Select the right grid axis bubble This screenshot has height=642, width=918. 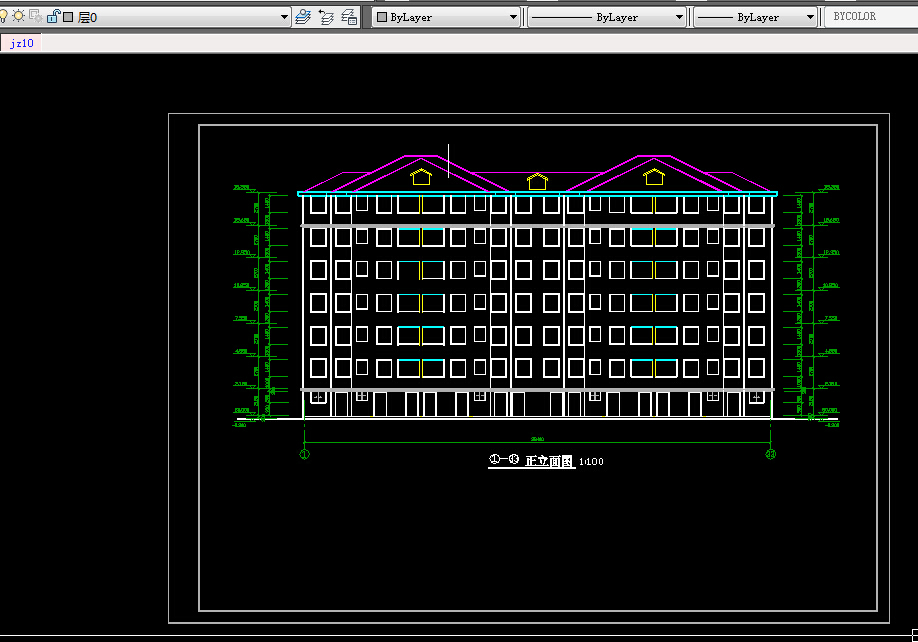tap(771, 454)
